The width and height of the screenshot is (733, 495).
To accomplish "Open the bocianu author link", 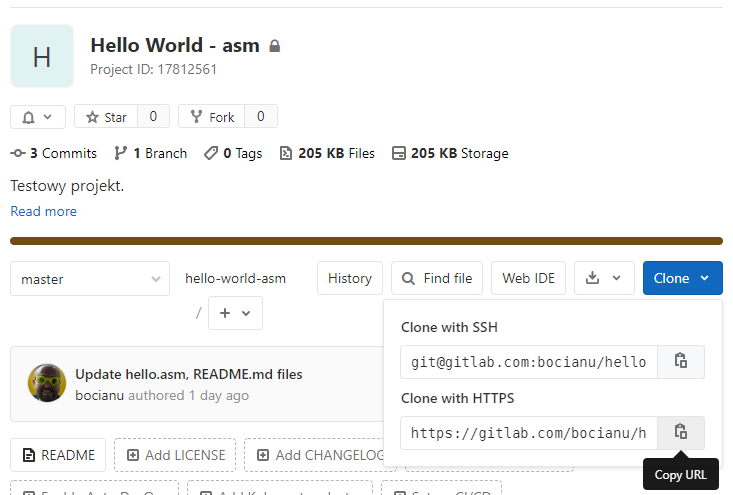I will 100,395.
